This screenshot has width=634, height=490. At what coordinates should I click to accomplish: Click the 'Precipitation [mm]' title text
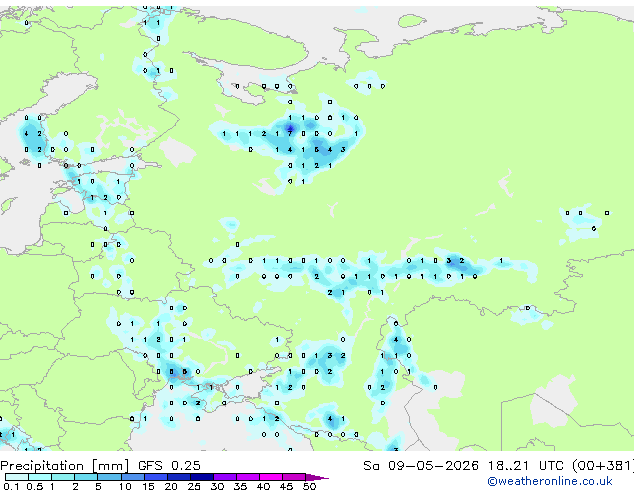[x=65, y=466]
